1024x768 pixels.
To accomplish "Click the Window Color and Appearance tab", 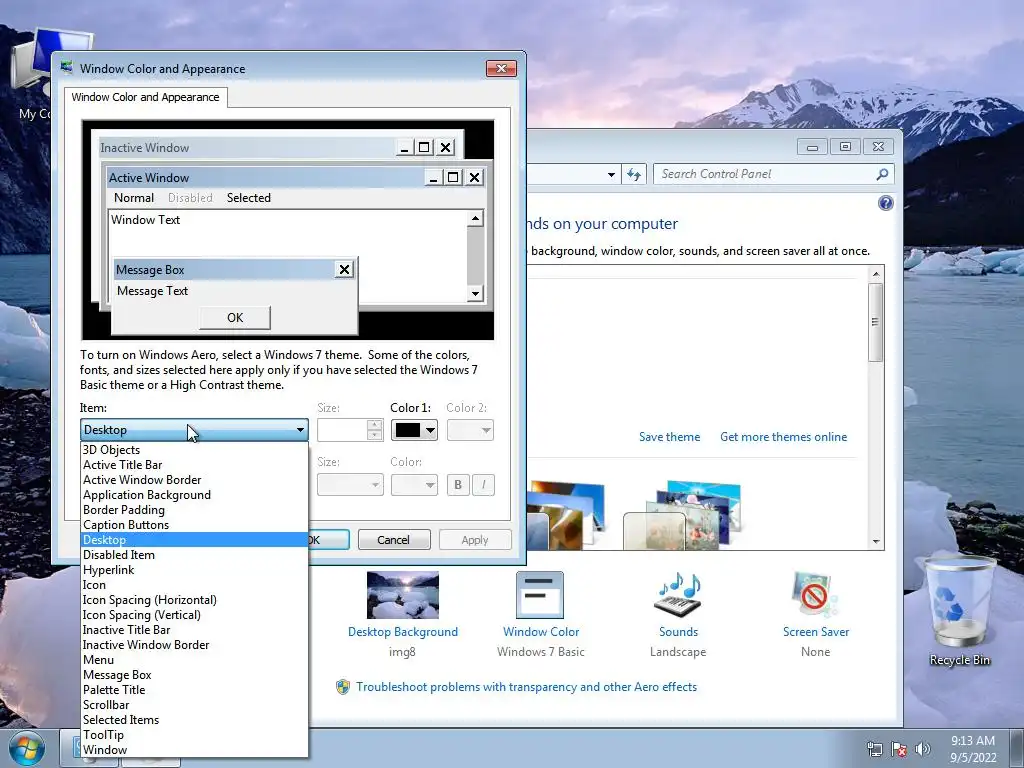I will pos(146,97).
